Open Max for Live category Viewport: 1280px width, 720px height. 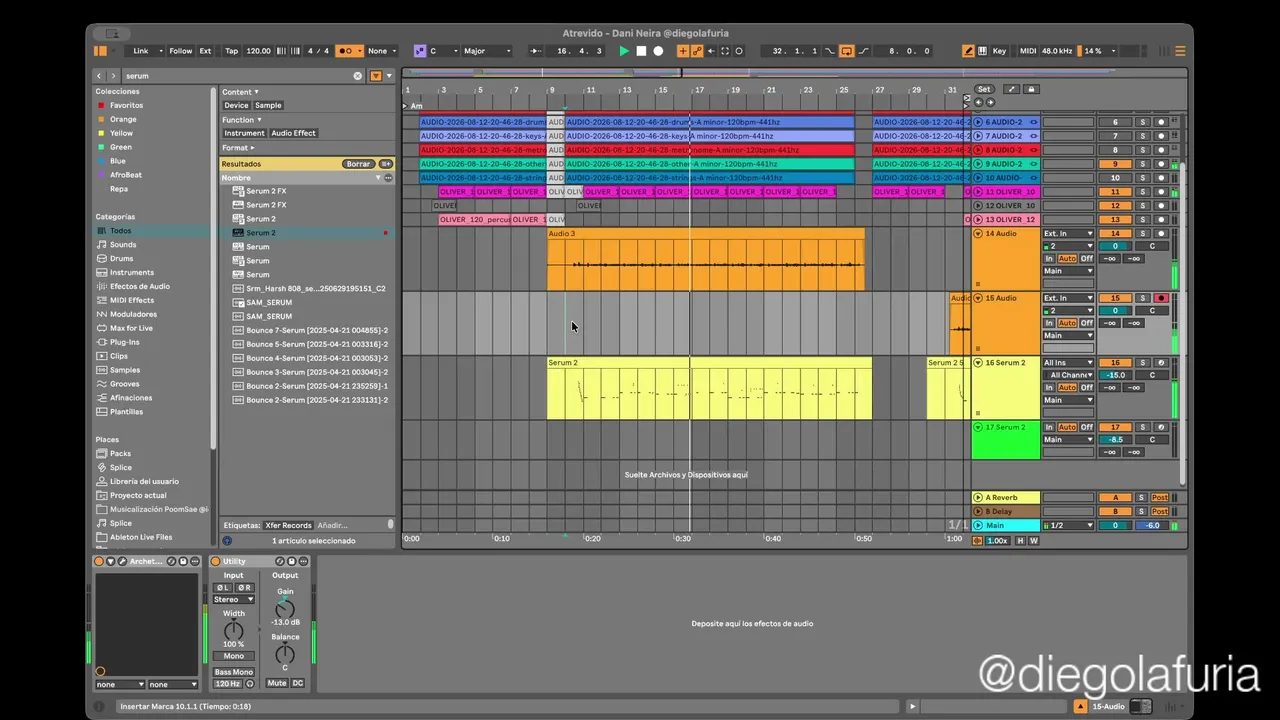pyautogui.click(x=131, y=328)
